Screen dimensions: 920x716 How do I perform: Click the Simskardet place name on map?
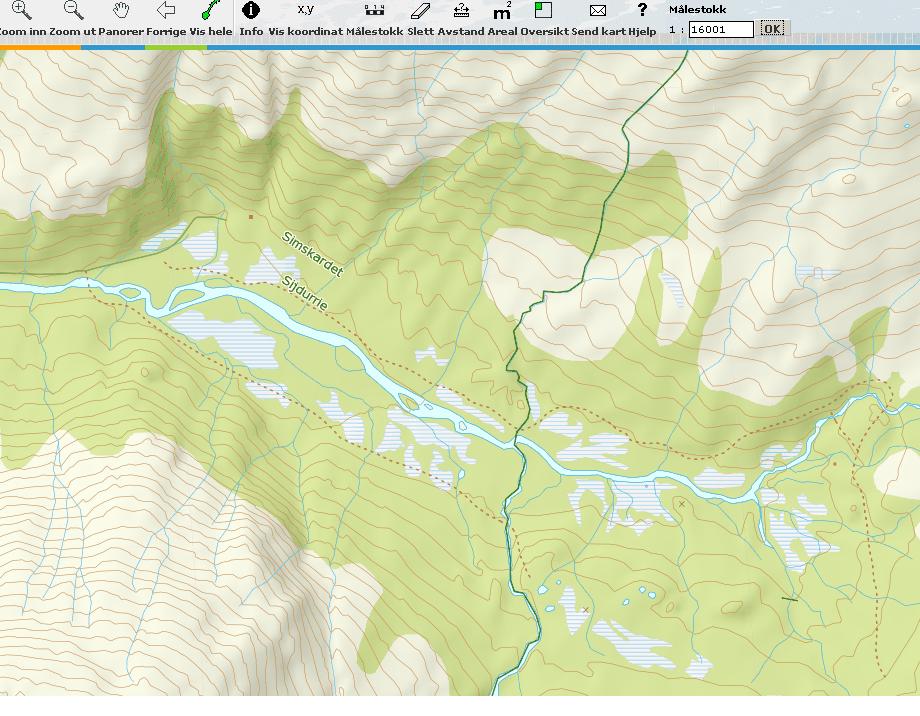(x=312, y=255)
